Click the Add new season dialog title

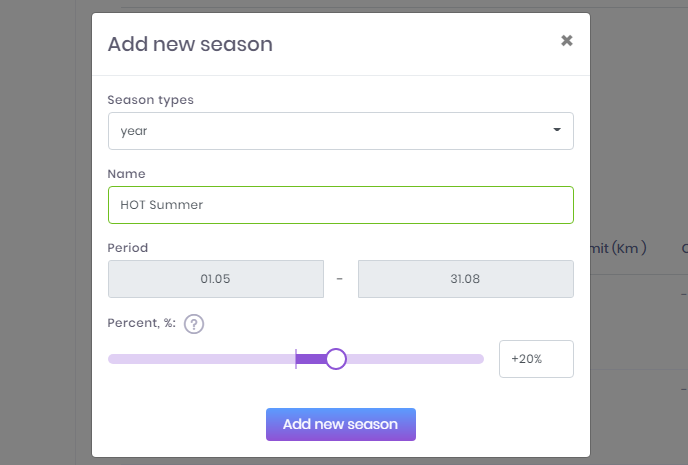click(x=190, y=44)
